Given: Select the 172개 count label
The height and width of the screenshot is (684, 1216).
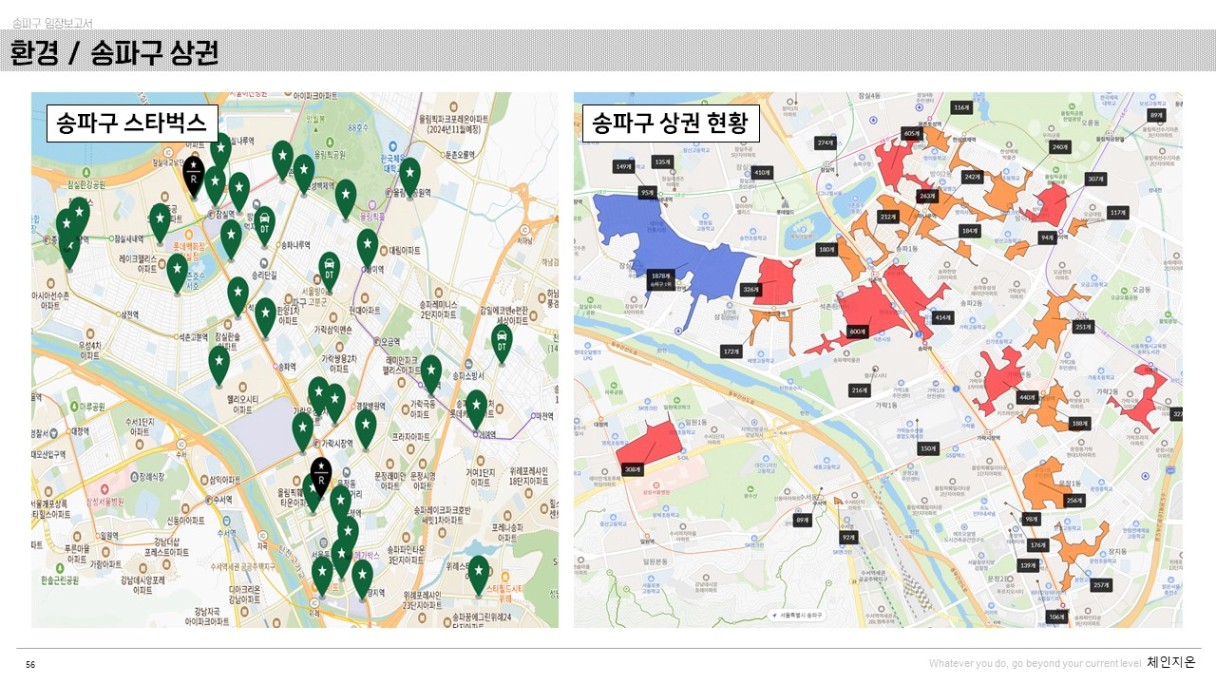Looking at the screenshot, I should pos(731,351).
